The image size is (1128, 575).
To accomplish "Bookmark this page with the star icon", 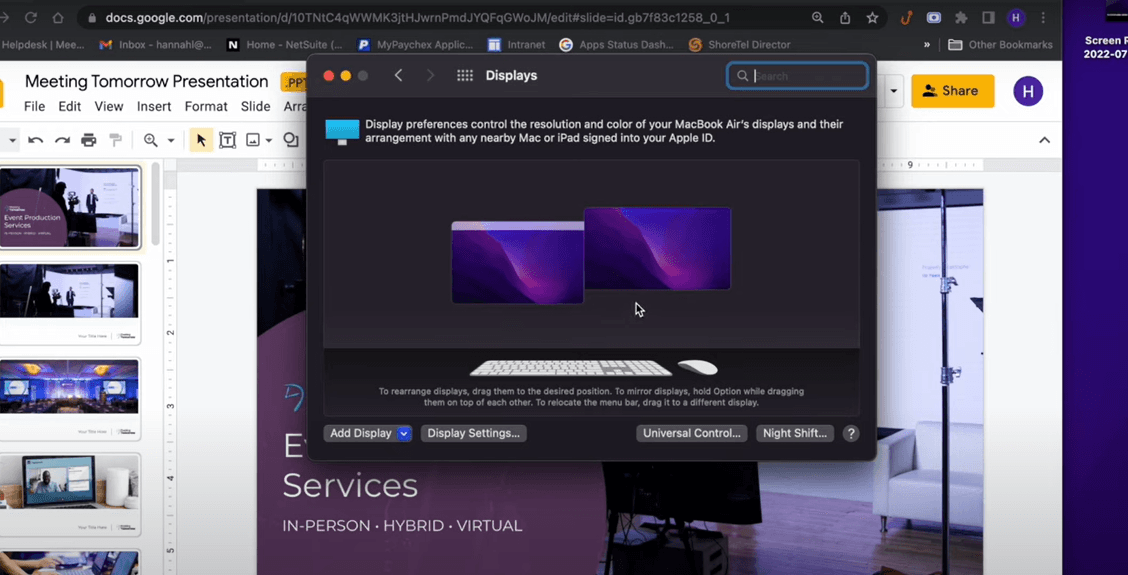I will [872, 18].
